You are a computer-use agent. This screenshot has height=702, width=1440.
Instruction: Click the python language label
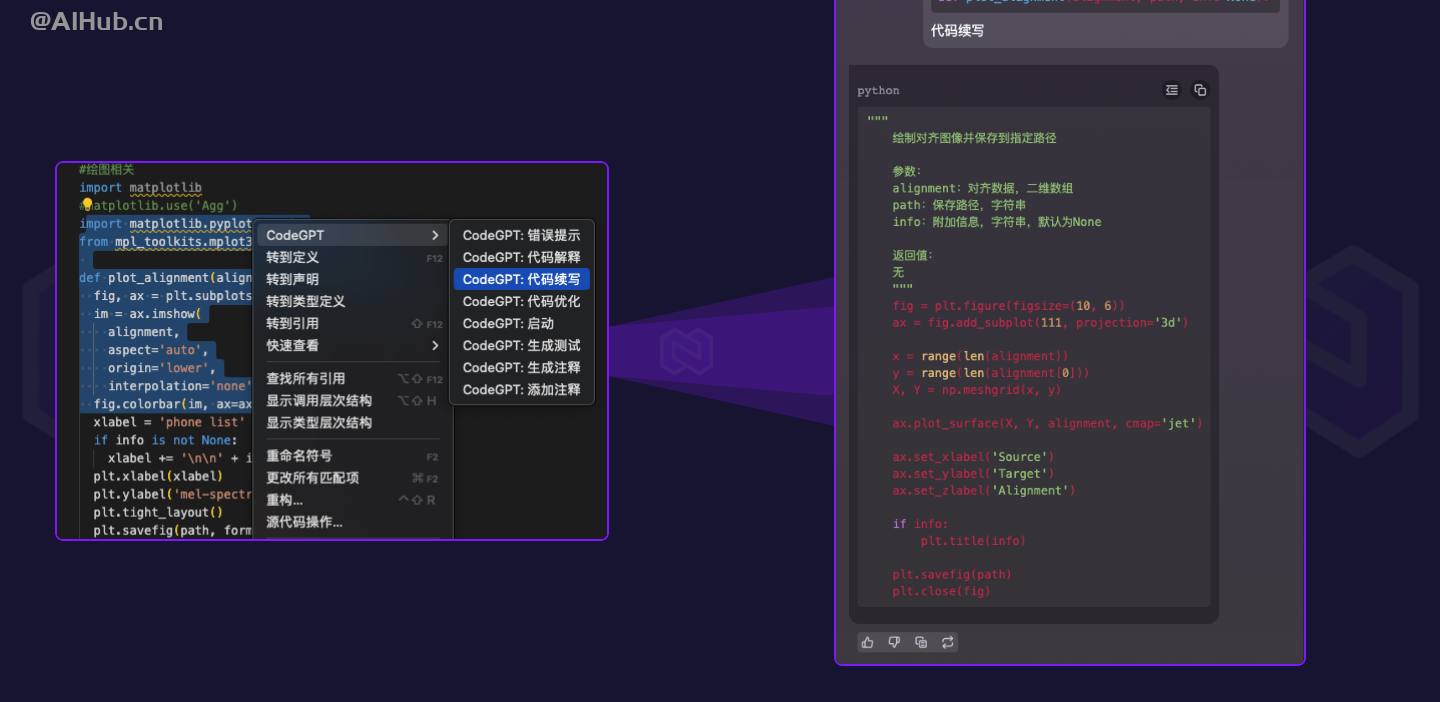(x=878, y=90)
